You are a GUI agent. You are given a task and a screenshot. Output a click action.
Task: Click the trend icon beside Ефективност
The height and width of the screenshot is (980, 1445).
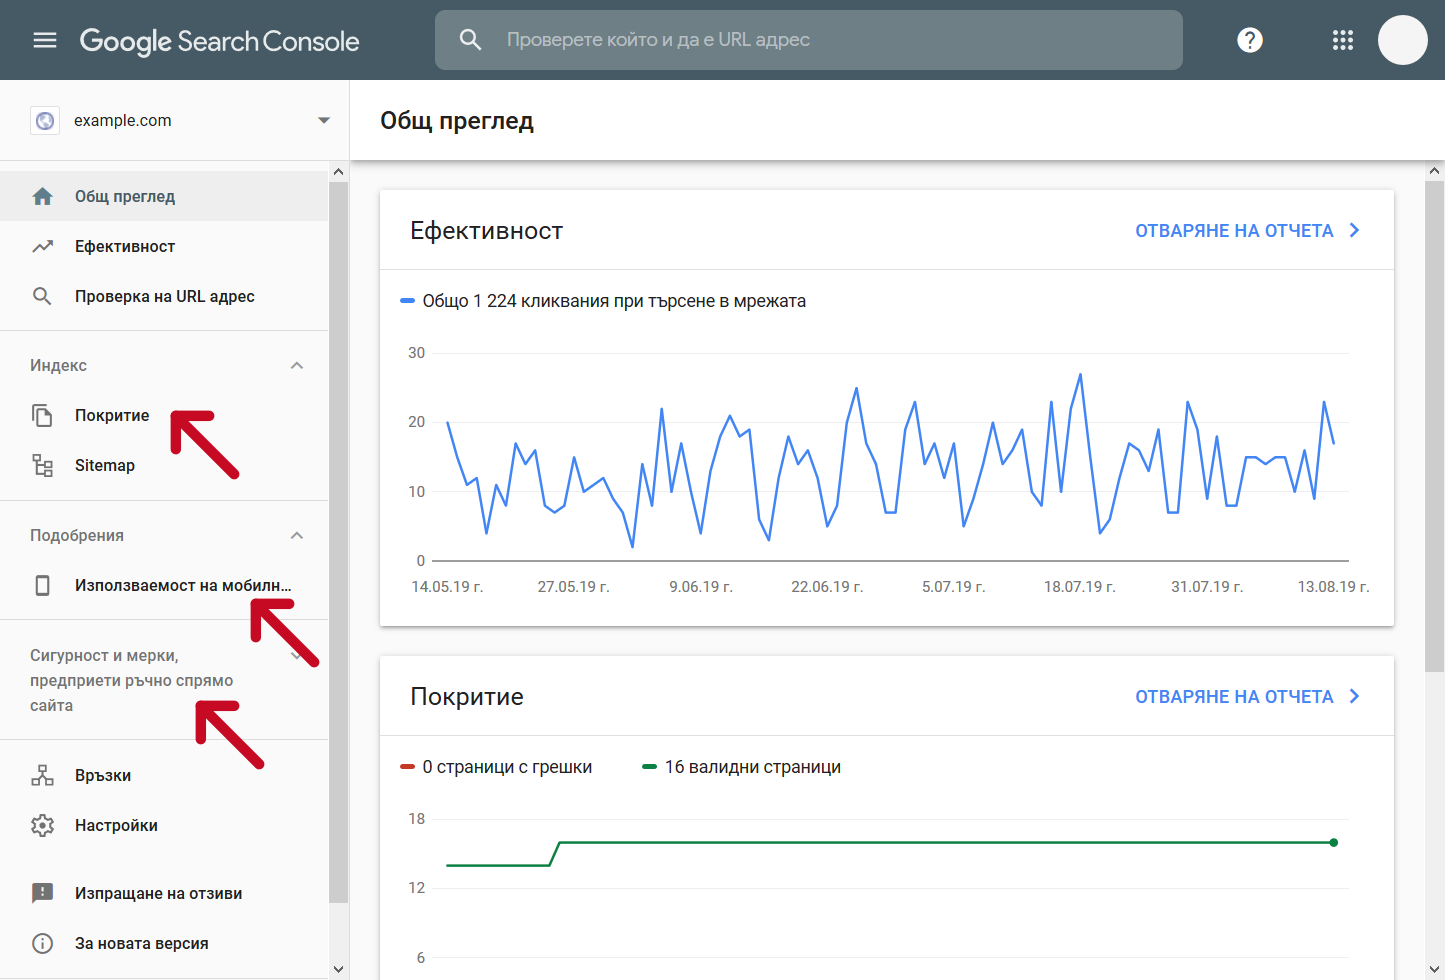(x=42, y=246)
